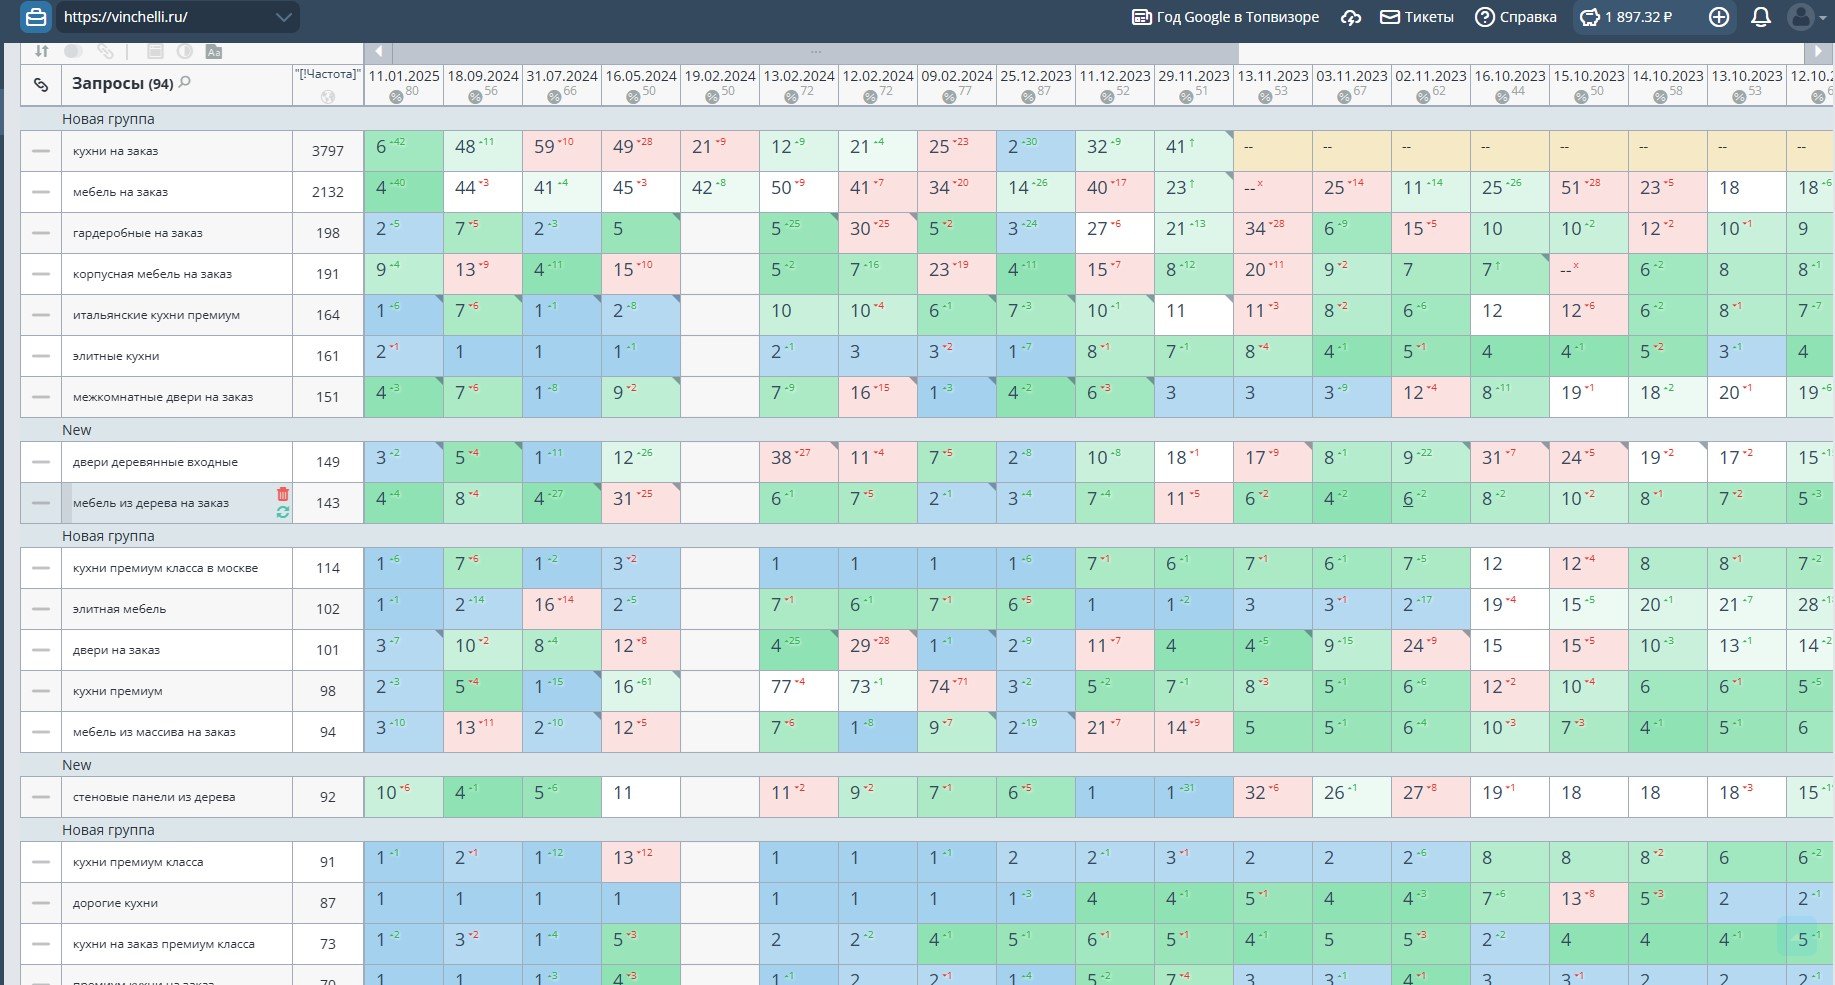
Task: Open the 1 897.32 ₽ balance
Action: pyautogui.click(x=1626, y=17)
